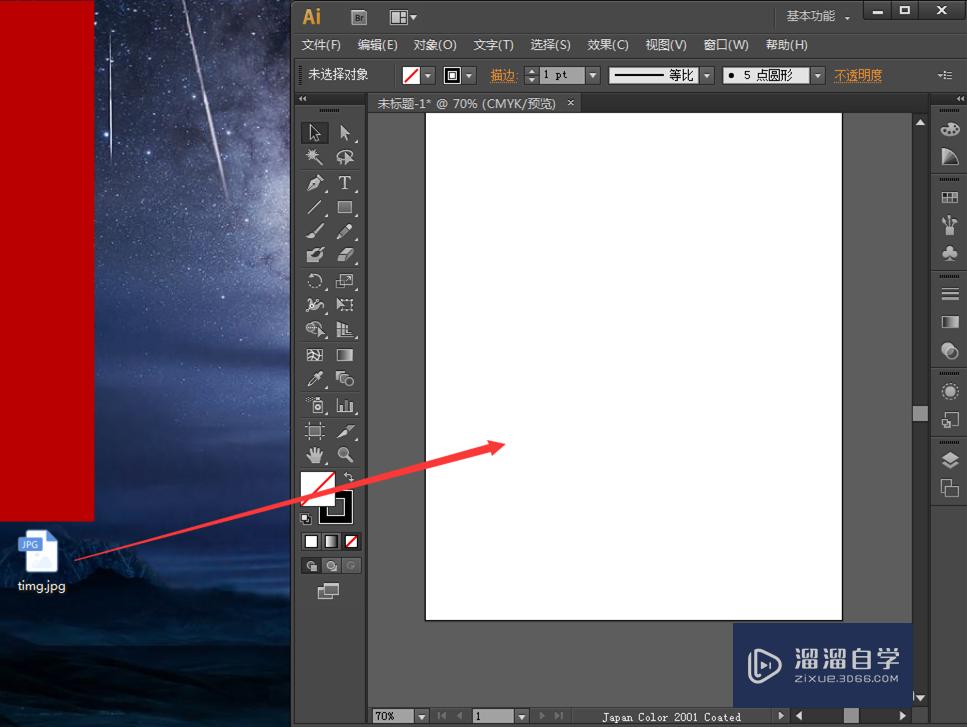967x727 pixels.
Task: Click the 描边 stroke panel link
Action: click(502, 75)
